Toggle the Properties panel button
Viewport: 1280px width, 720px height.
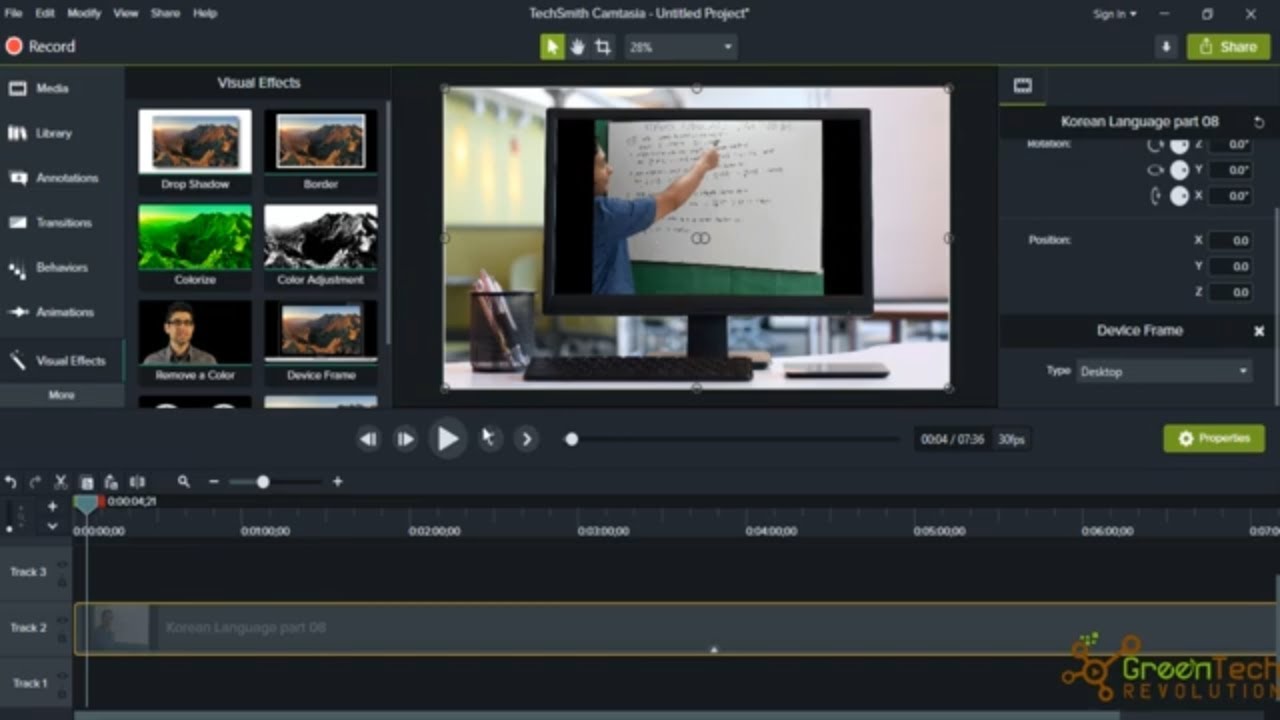1214,438
